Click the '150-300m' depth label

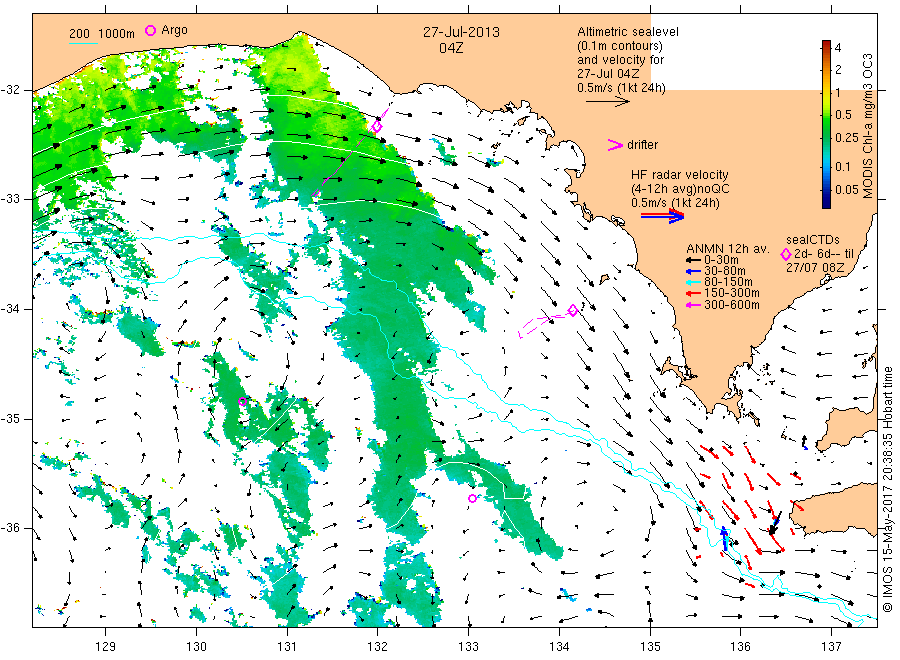coord(732,294)
